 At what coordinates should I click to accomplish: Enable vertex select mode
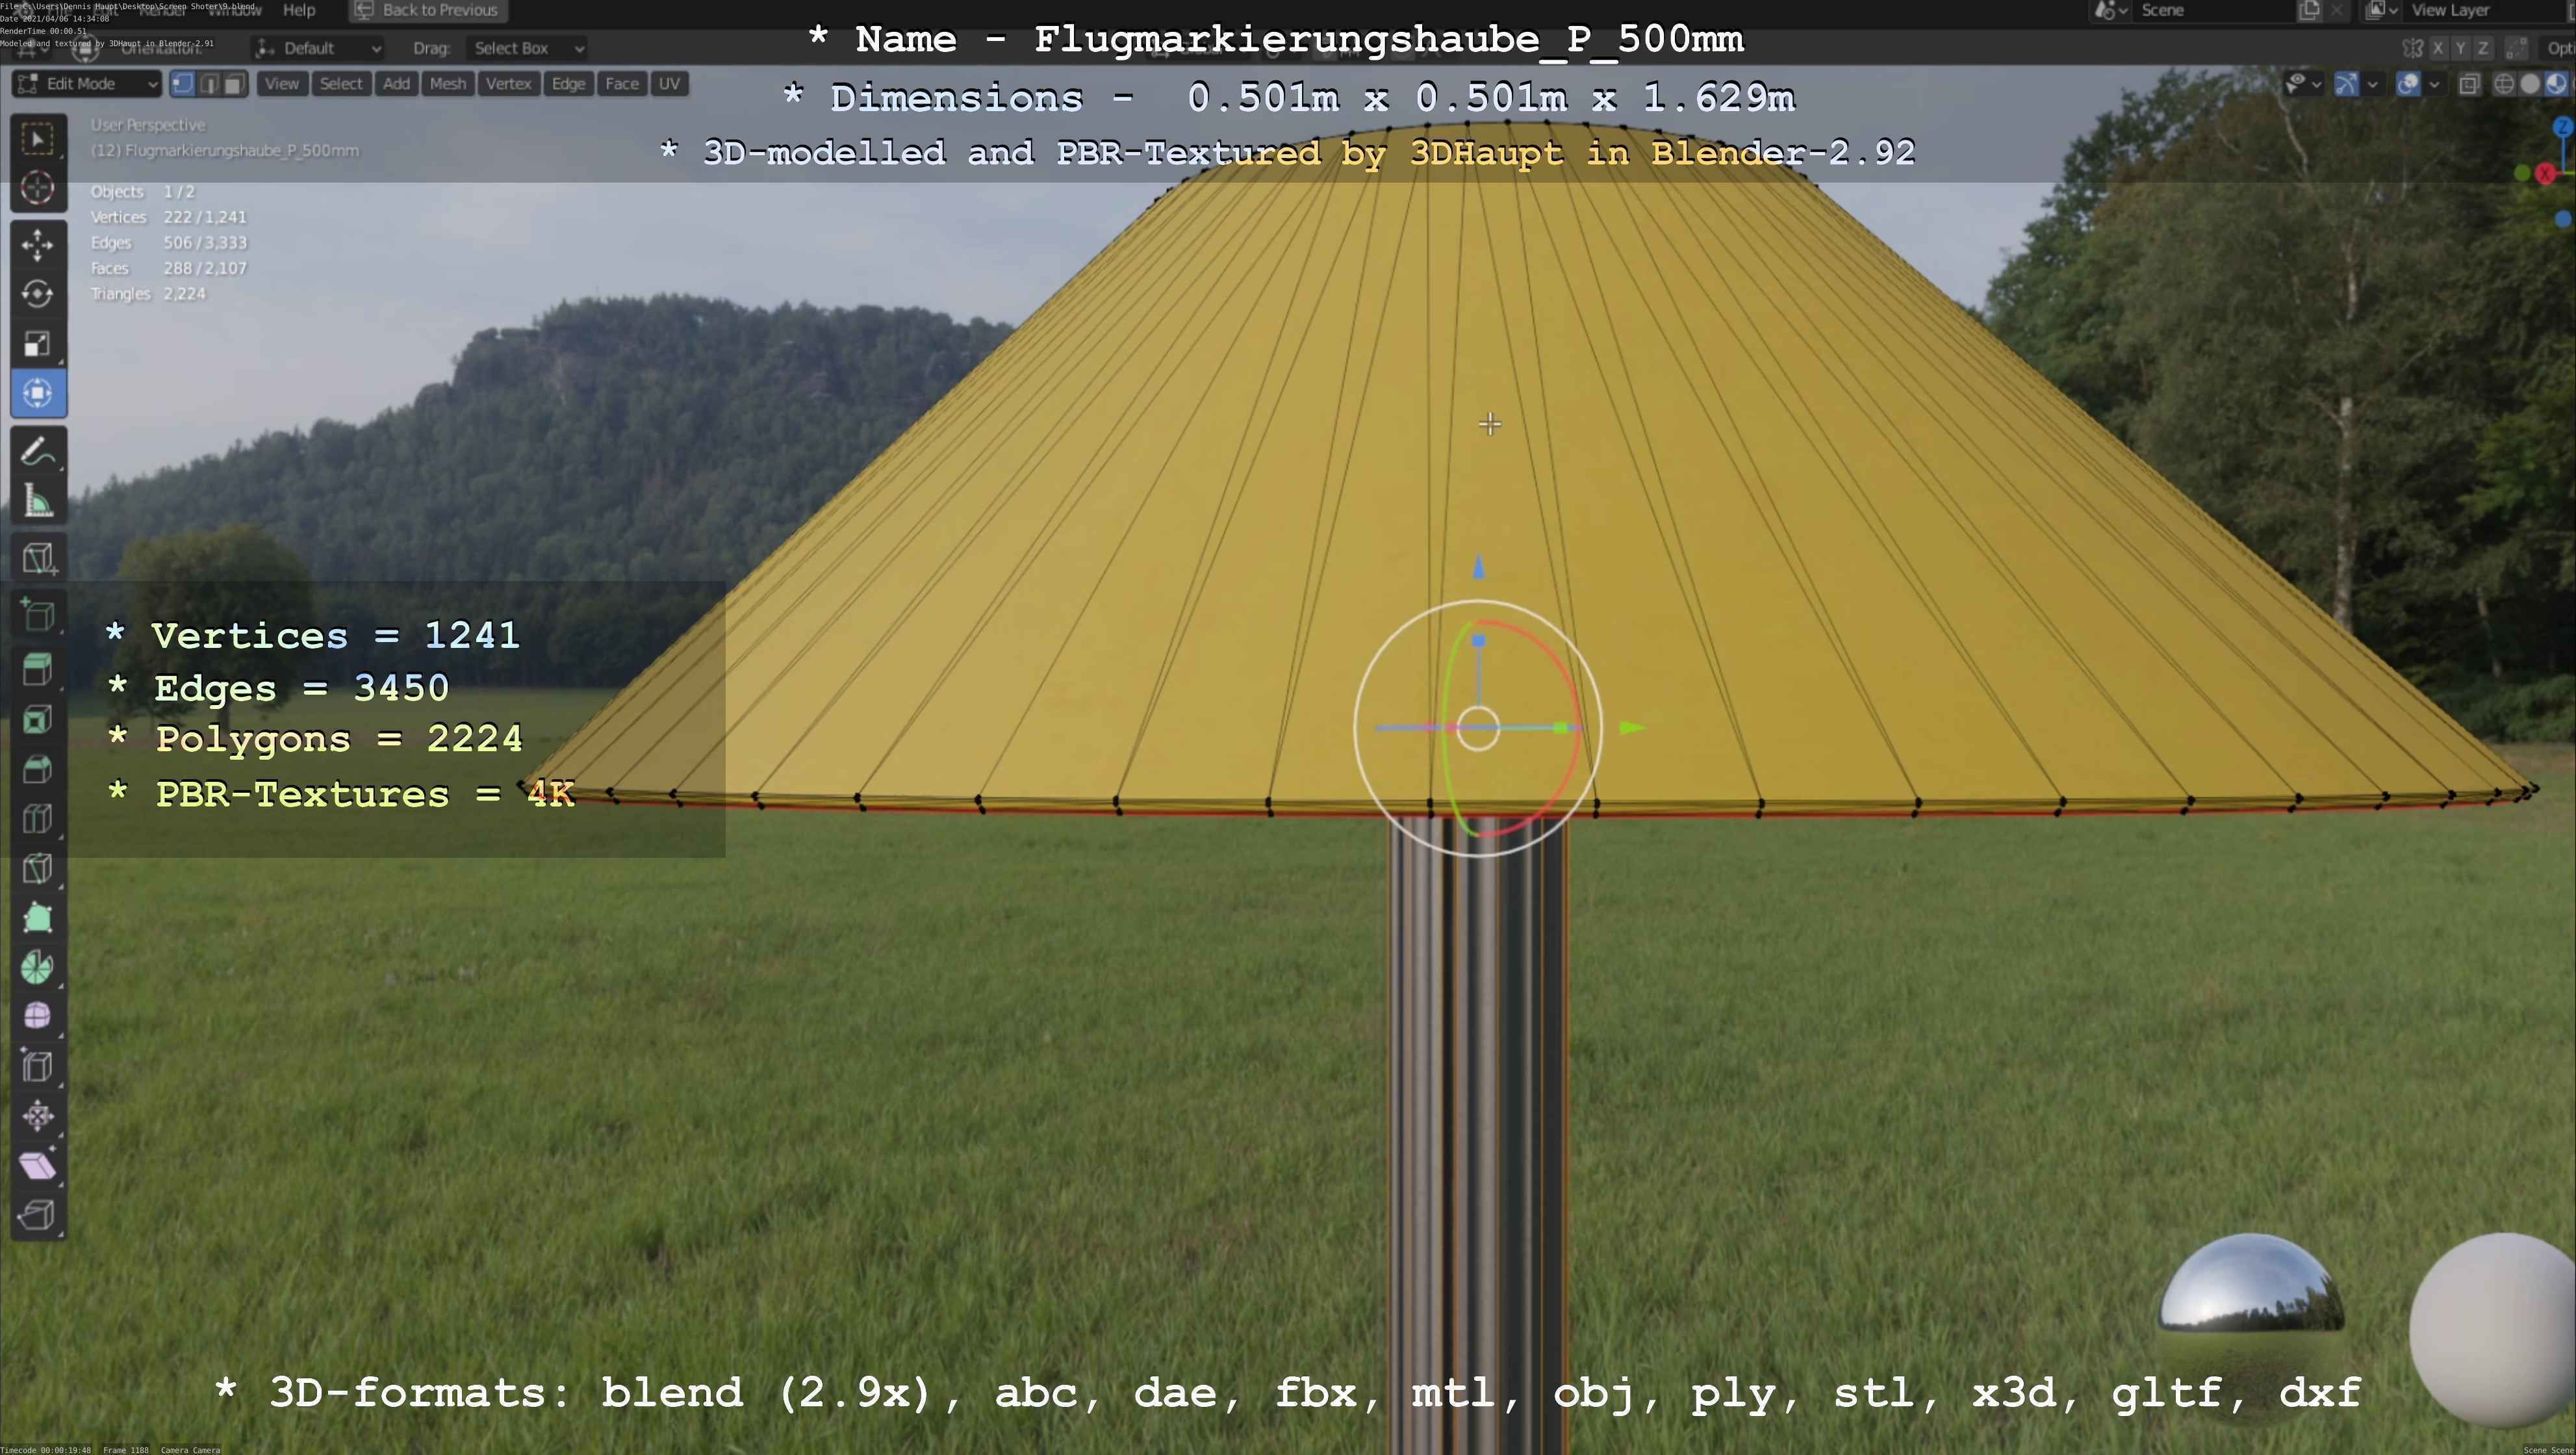click(183, 84)
